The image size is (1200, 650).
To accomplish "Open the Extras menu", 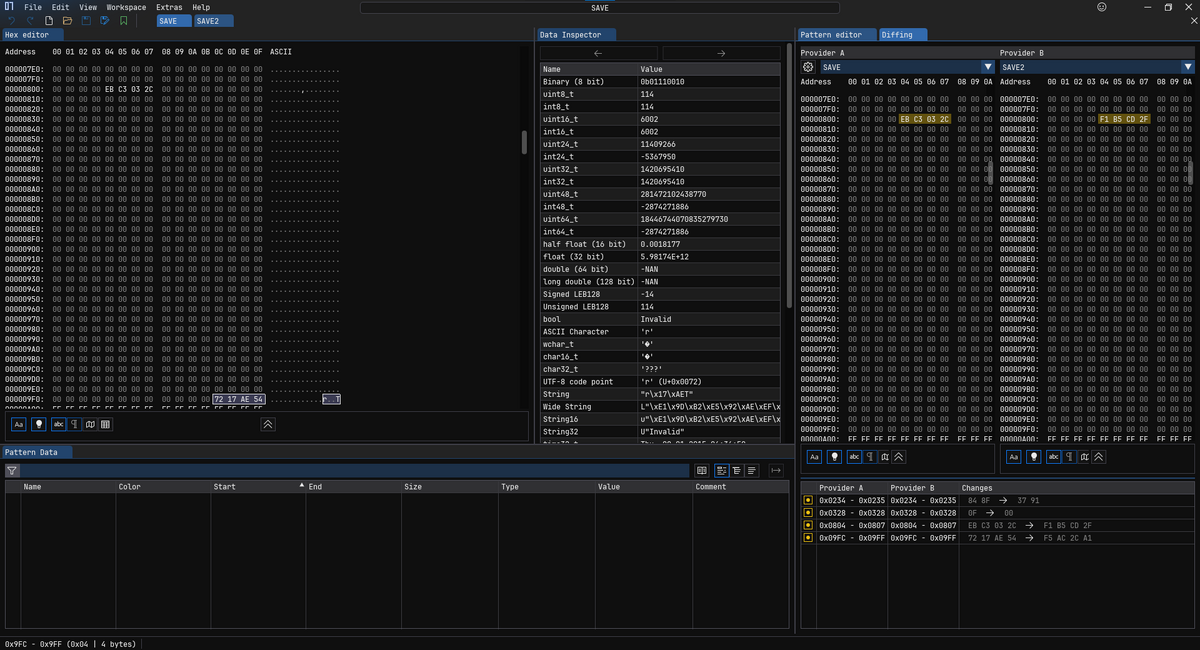I will pyautogui.click(x=169, y=7).
